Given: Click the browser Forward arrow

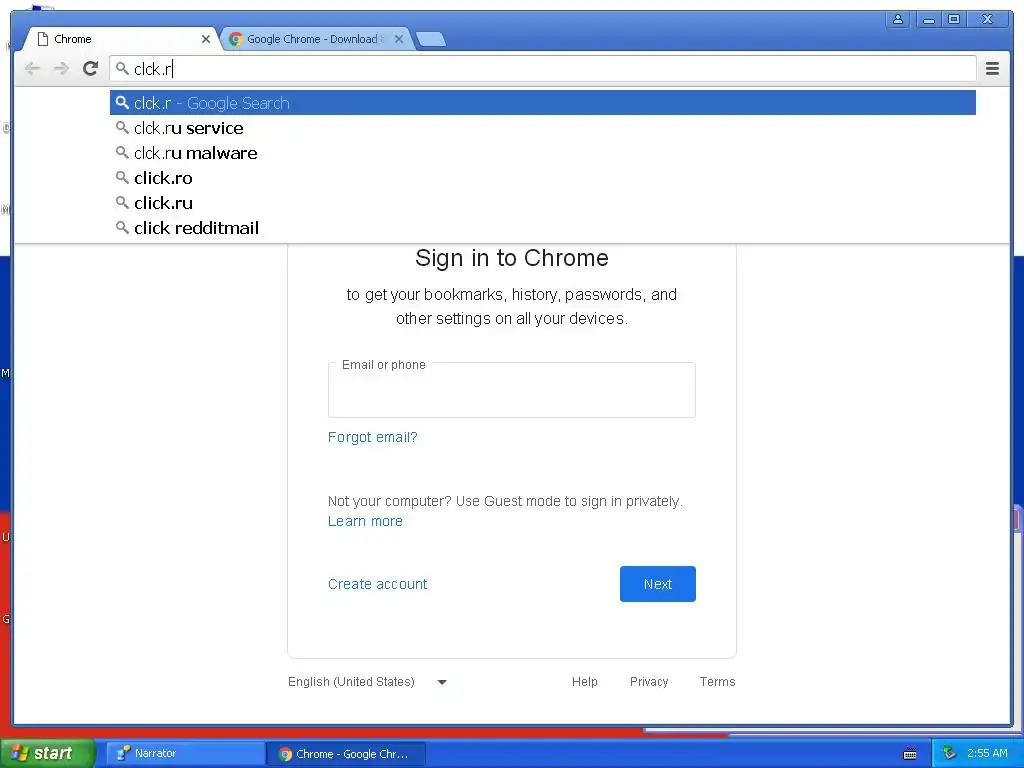Looking at the screenshot, I should [61, 69].
